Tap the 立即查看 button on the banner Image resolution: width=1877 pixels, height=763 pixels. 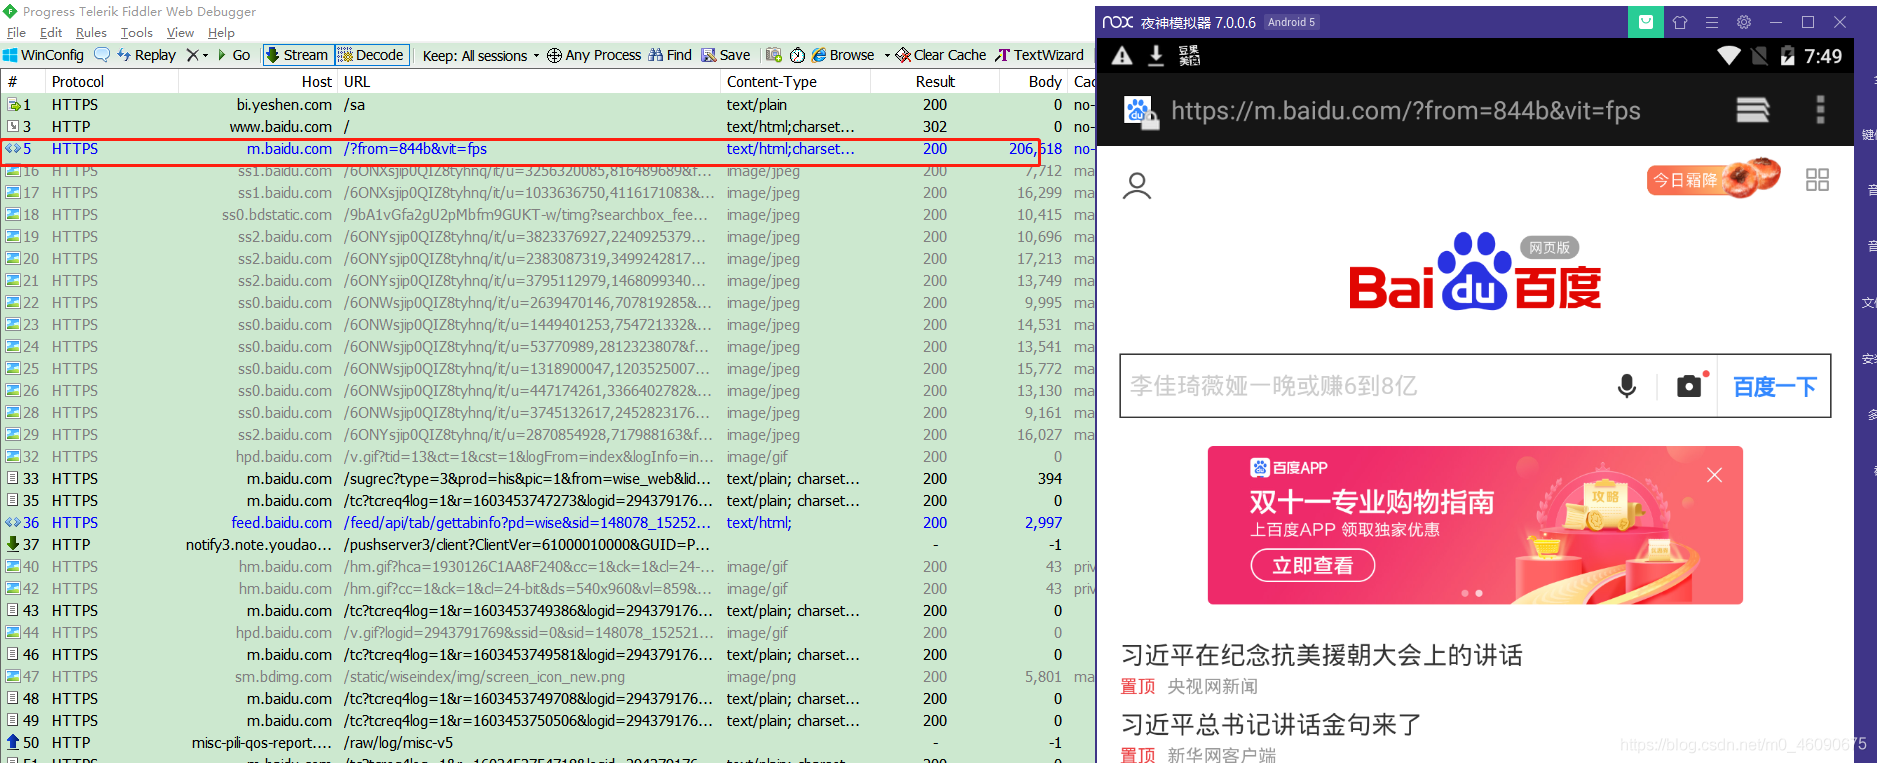pyautogui.click(x=1312, y=566)
